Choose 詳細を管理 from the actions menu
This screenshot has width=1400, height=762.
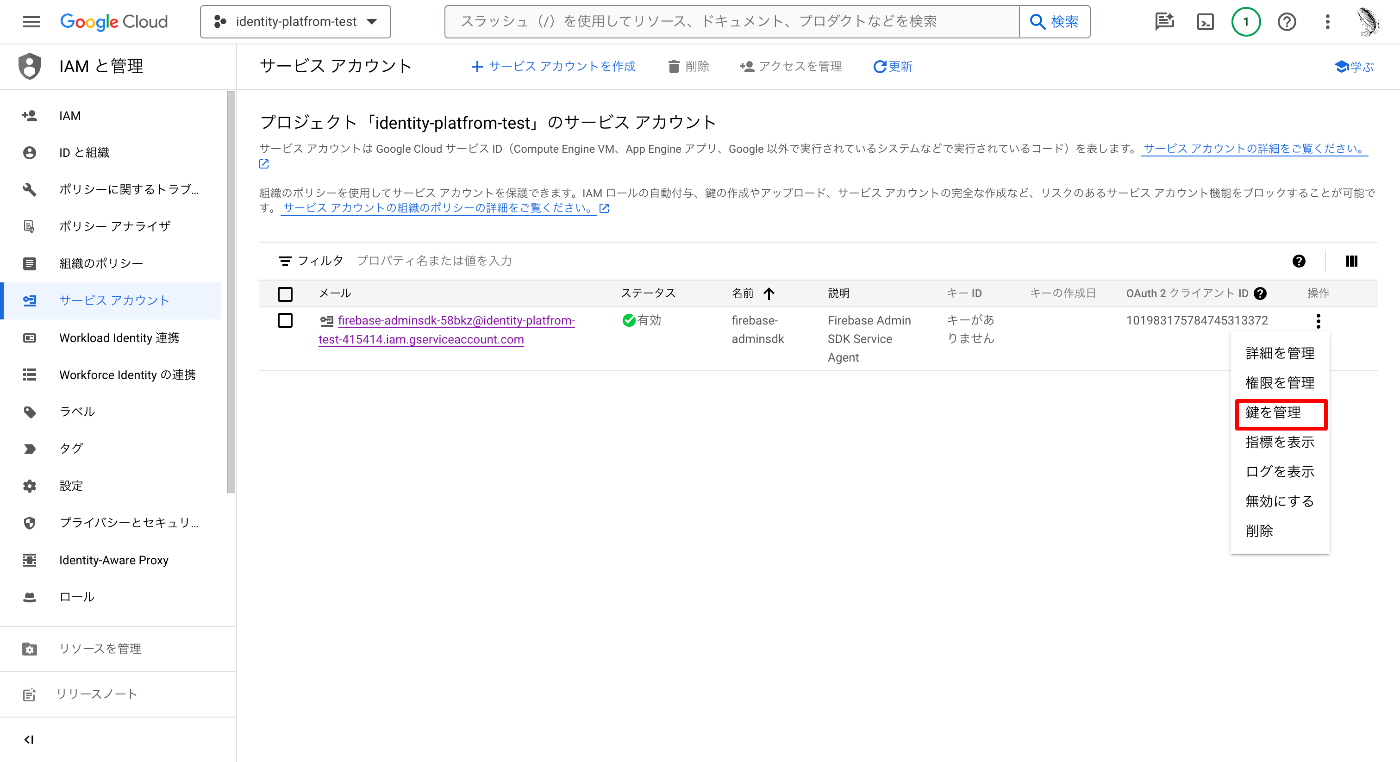coord(1280,353)
